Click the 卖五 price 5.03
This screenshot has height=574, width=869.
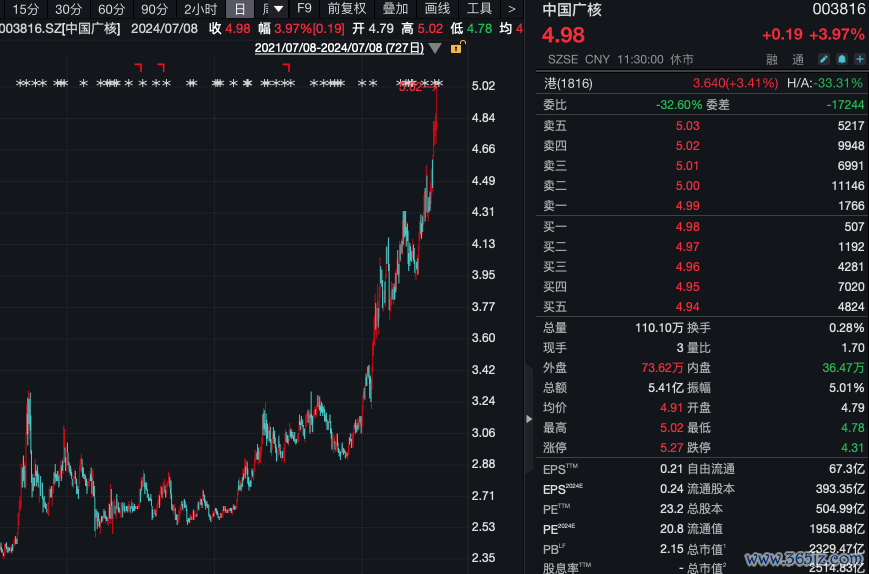pyautogui.click(x=687, y=126)
